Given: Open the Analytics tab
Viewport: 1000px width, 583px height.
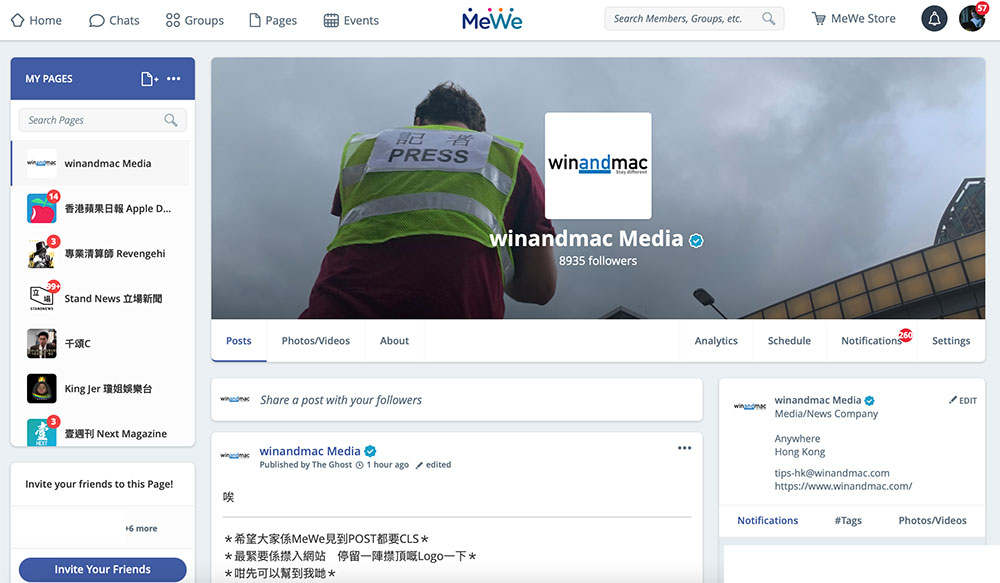Looking at the screenshot, I should click(x=716, y=341).
